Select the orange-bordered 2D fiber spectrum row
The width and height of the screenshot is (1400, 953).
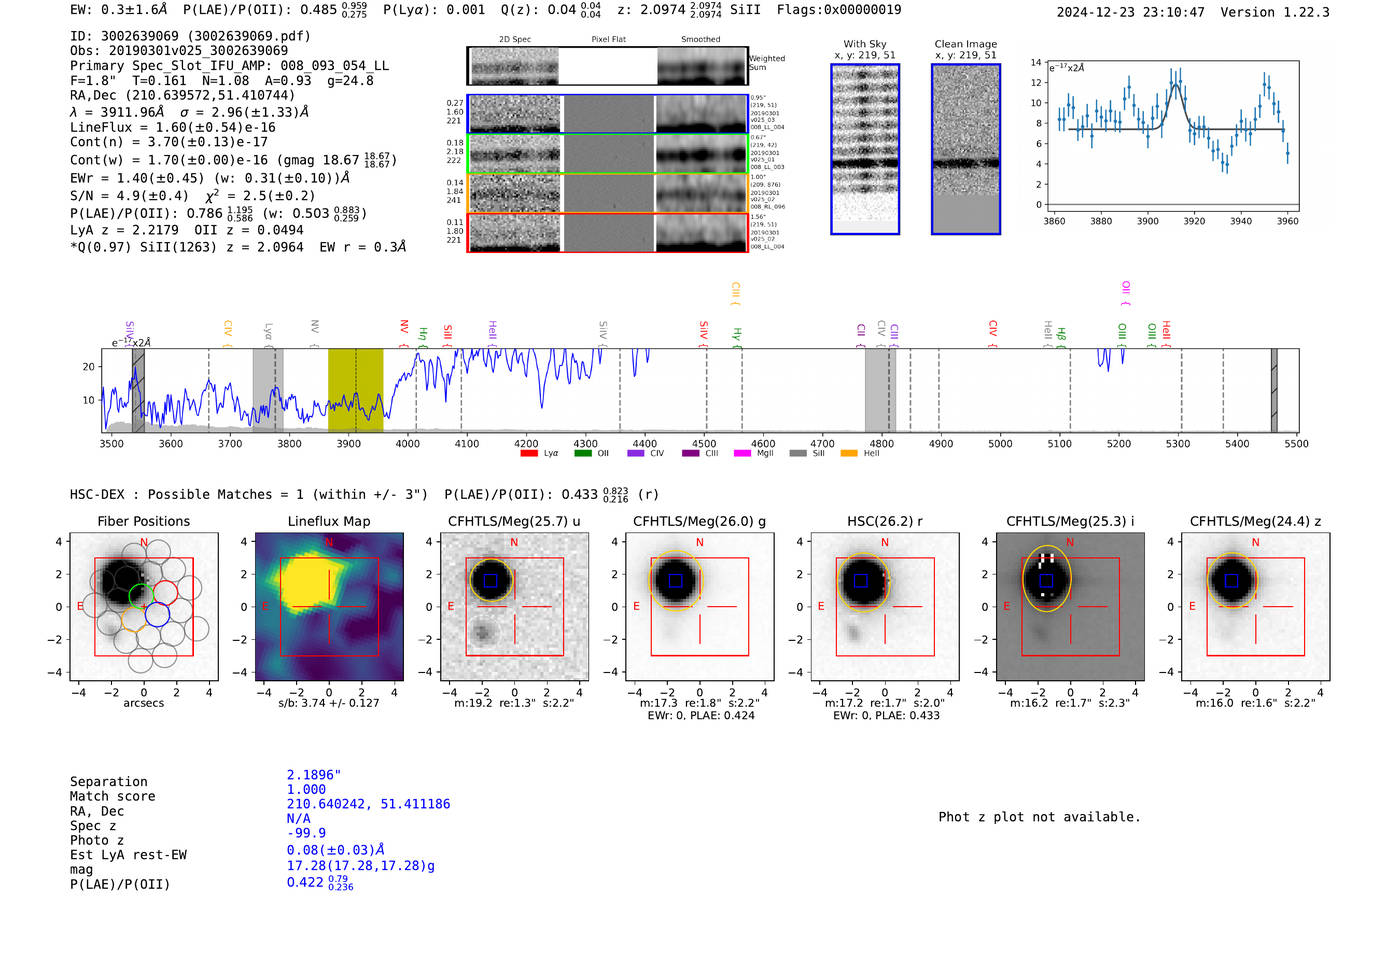(x=608, y=193)
